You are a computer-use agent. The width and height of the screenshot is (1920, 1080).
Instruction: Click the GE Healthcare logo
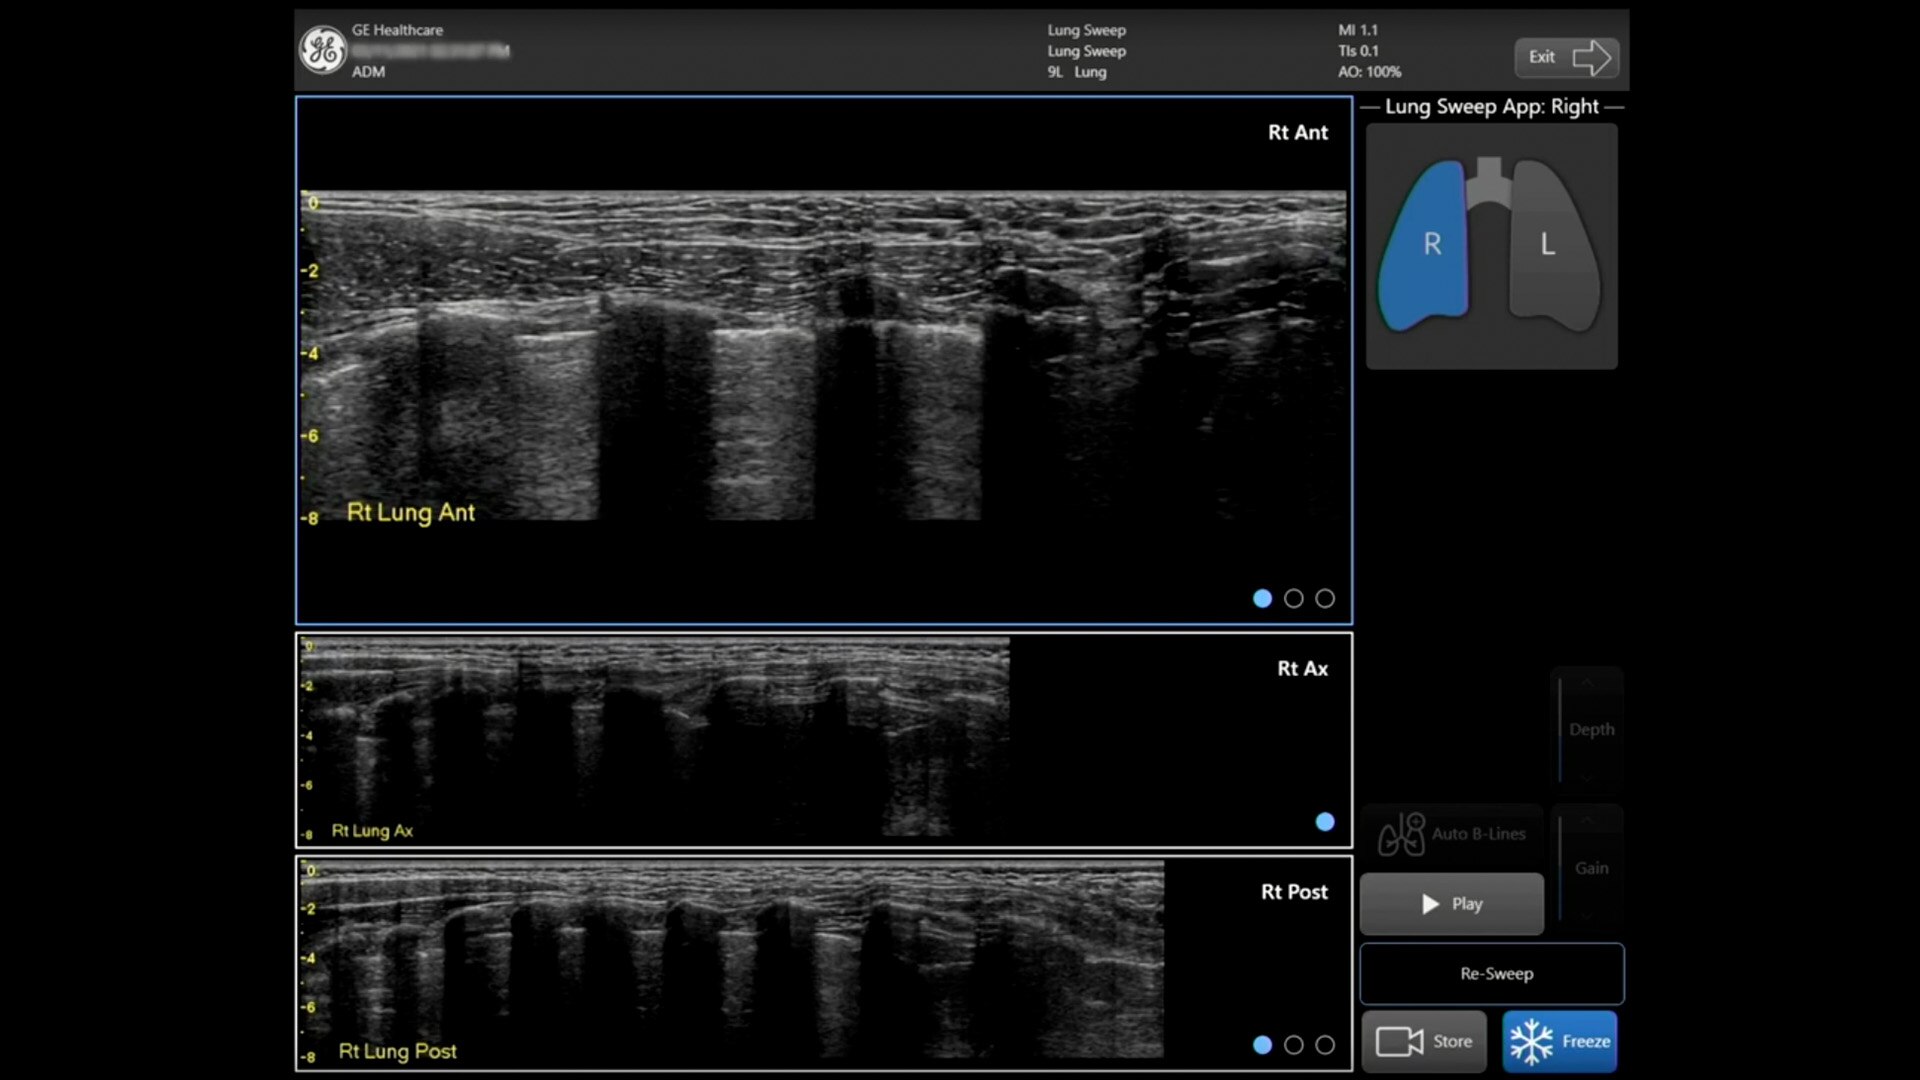323,50
